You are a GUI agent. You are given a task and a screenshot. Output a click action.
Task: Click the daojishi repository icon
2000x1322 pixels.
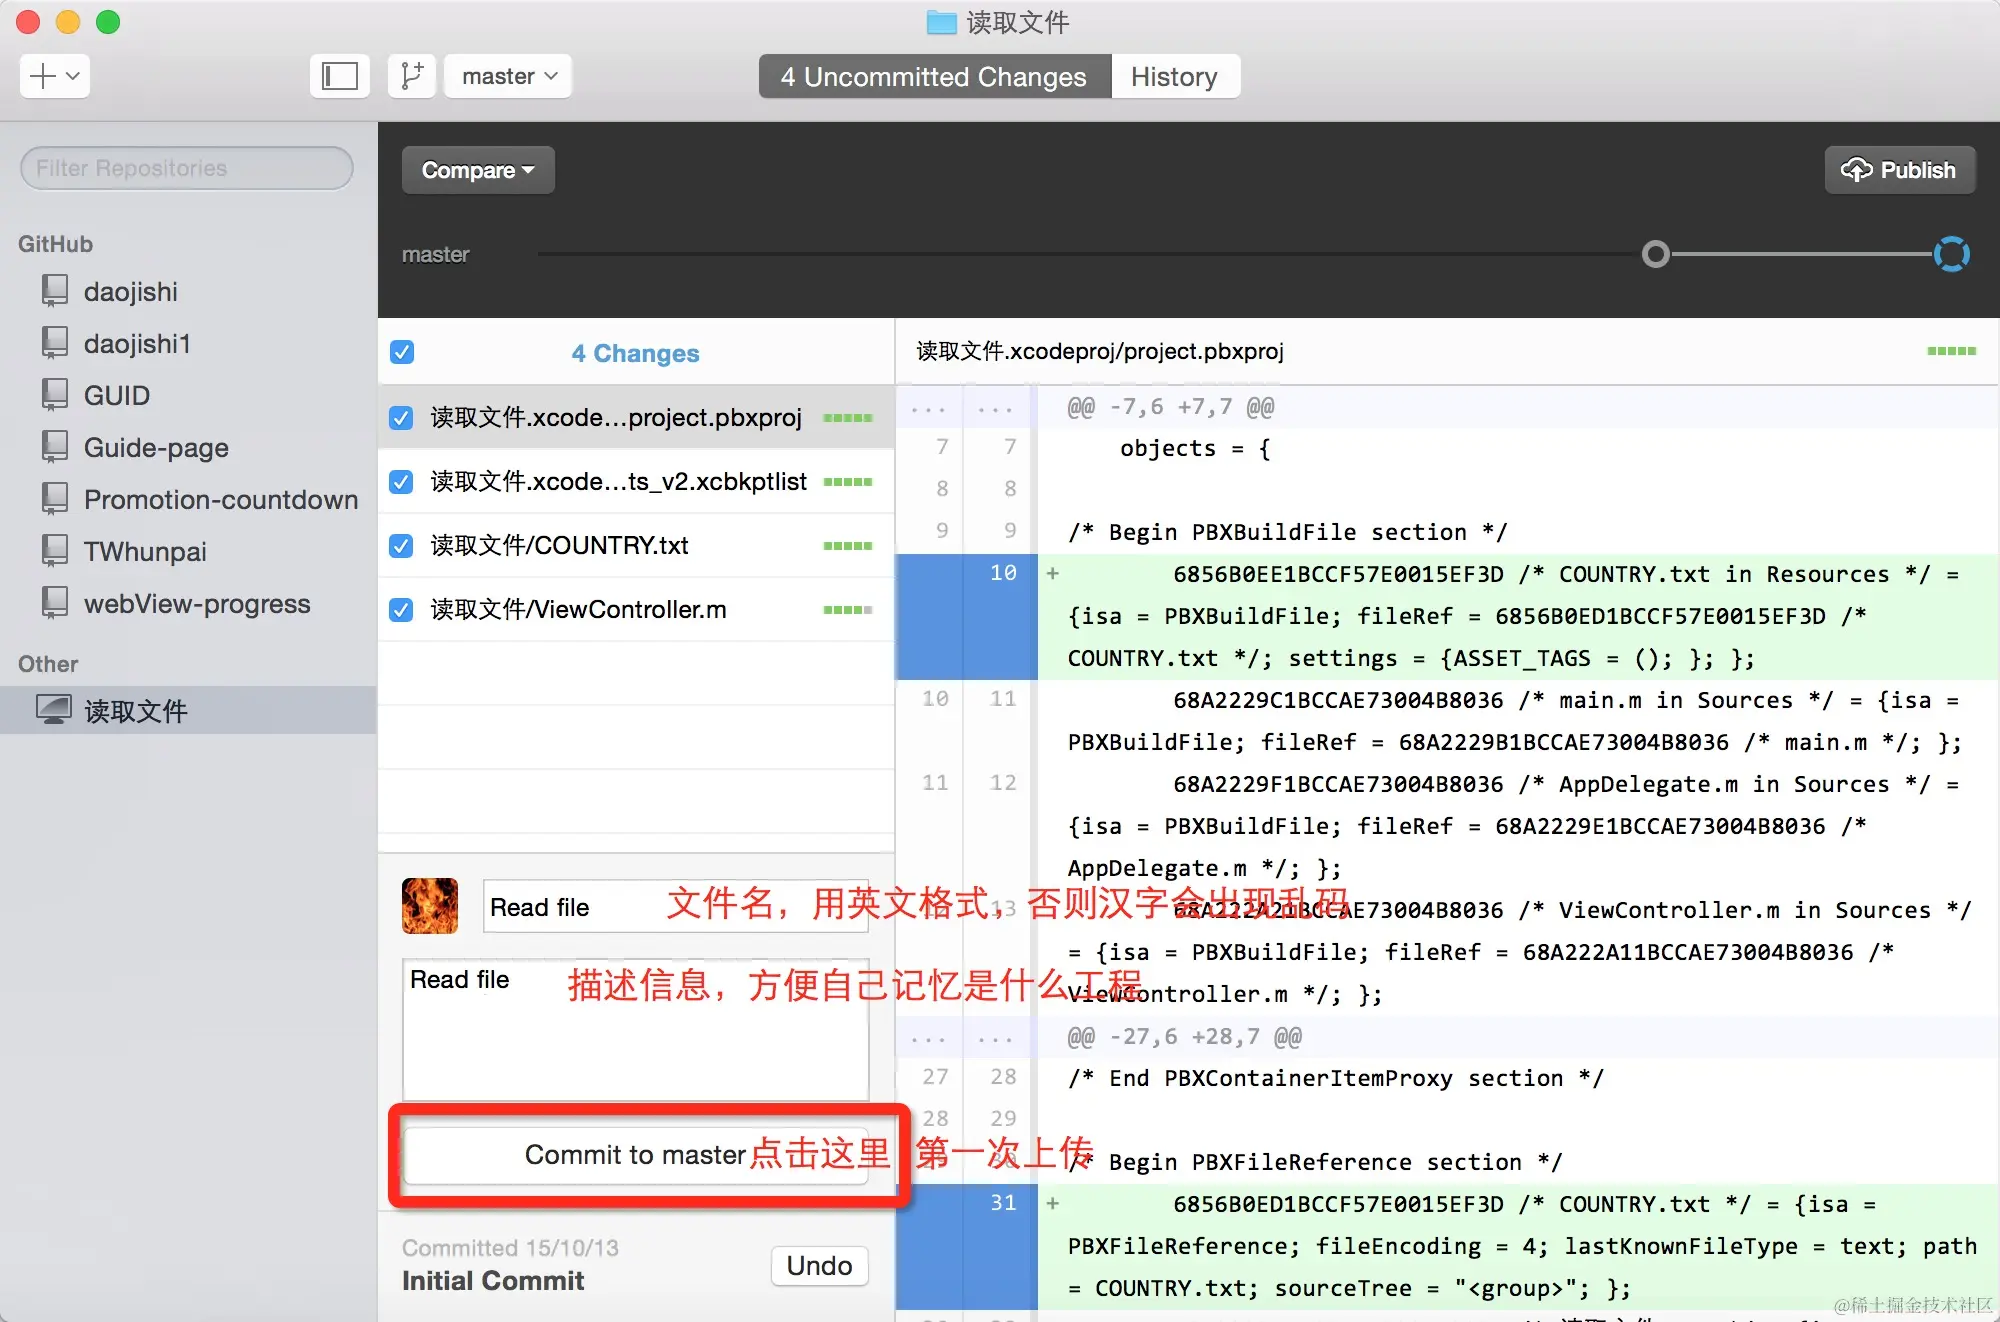(54, 291)
